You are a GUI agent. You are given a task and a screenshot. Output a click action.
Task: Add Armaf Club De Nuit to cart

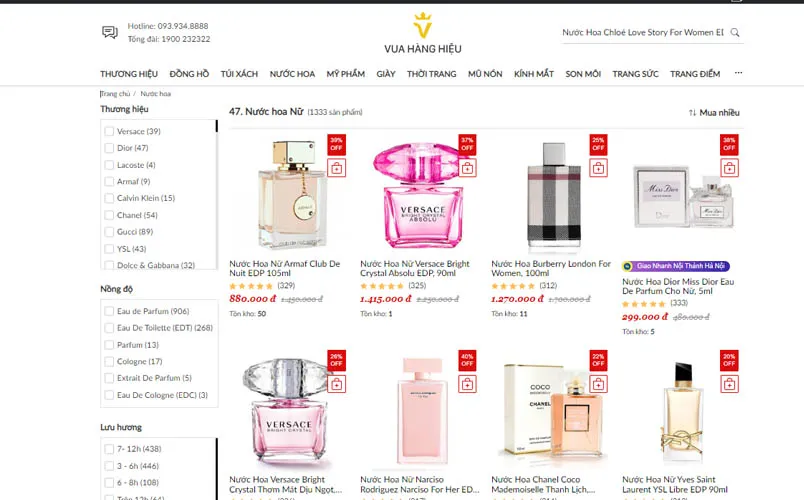tap(336, 168)
